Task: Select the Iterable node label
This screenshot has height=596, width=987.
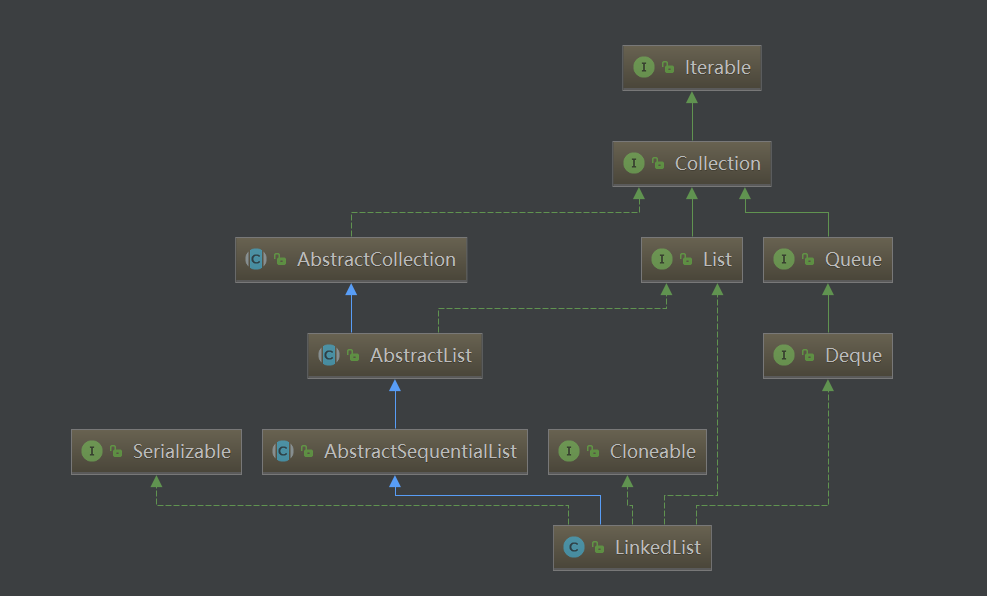Action: (718, 67)
